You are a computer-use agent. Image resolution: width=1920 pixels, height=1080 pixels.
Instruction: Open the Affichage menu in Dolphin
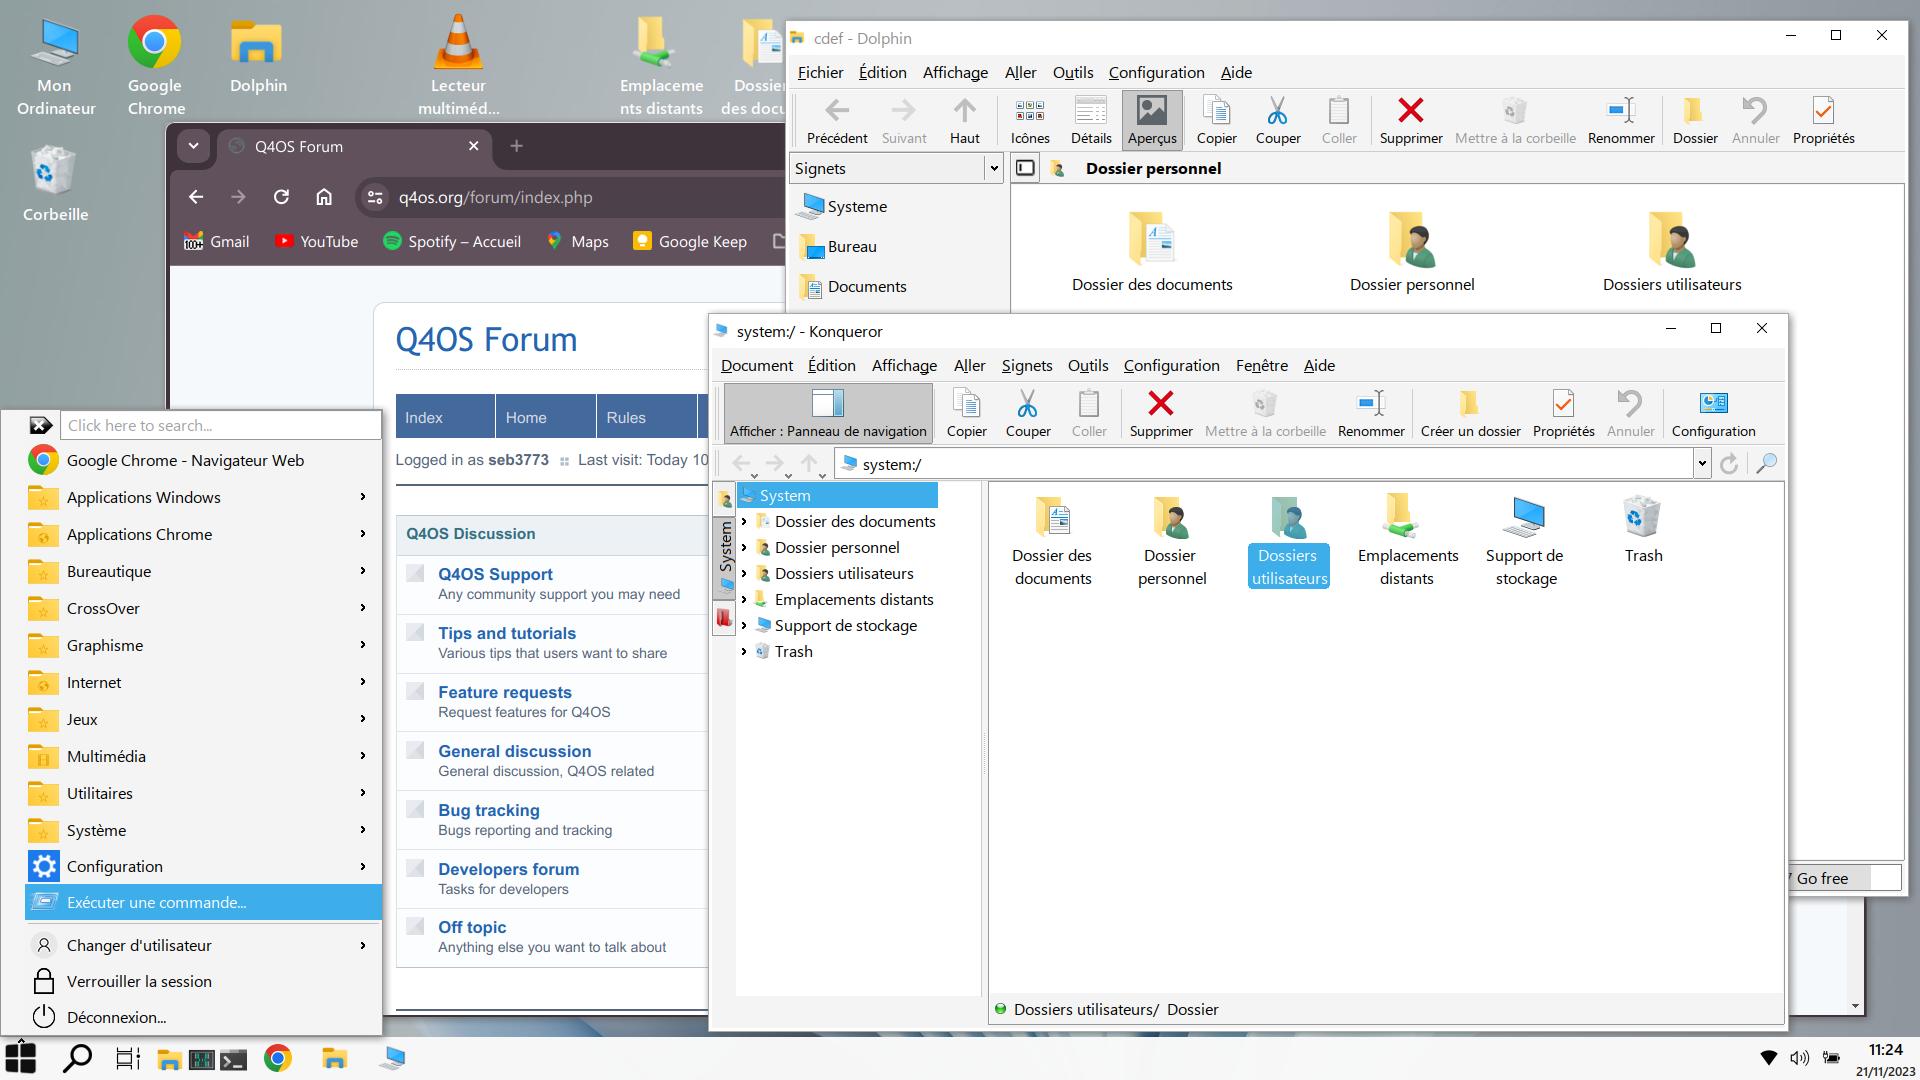[x=954, y=72]
